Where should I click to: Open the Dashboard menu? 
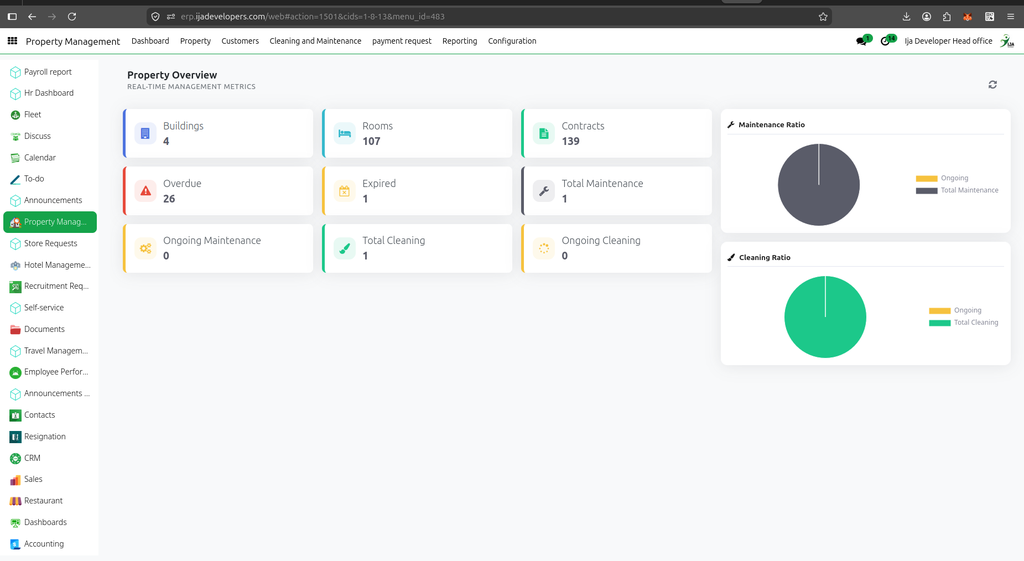point(150,40)
